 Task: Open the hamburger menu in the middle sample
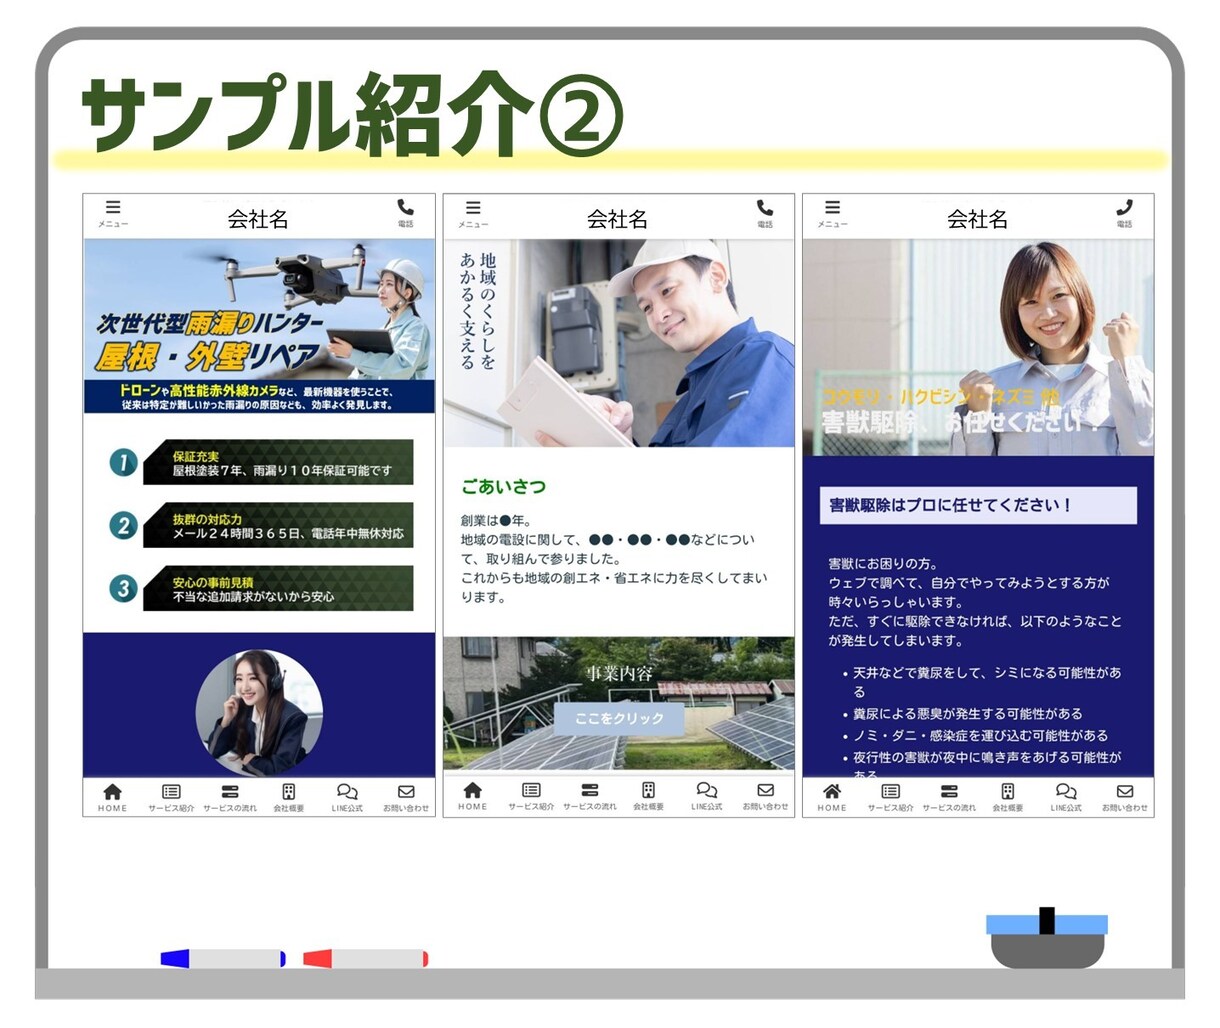pos(473,213)
